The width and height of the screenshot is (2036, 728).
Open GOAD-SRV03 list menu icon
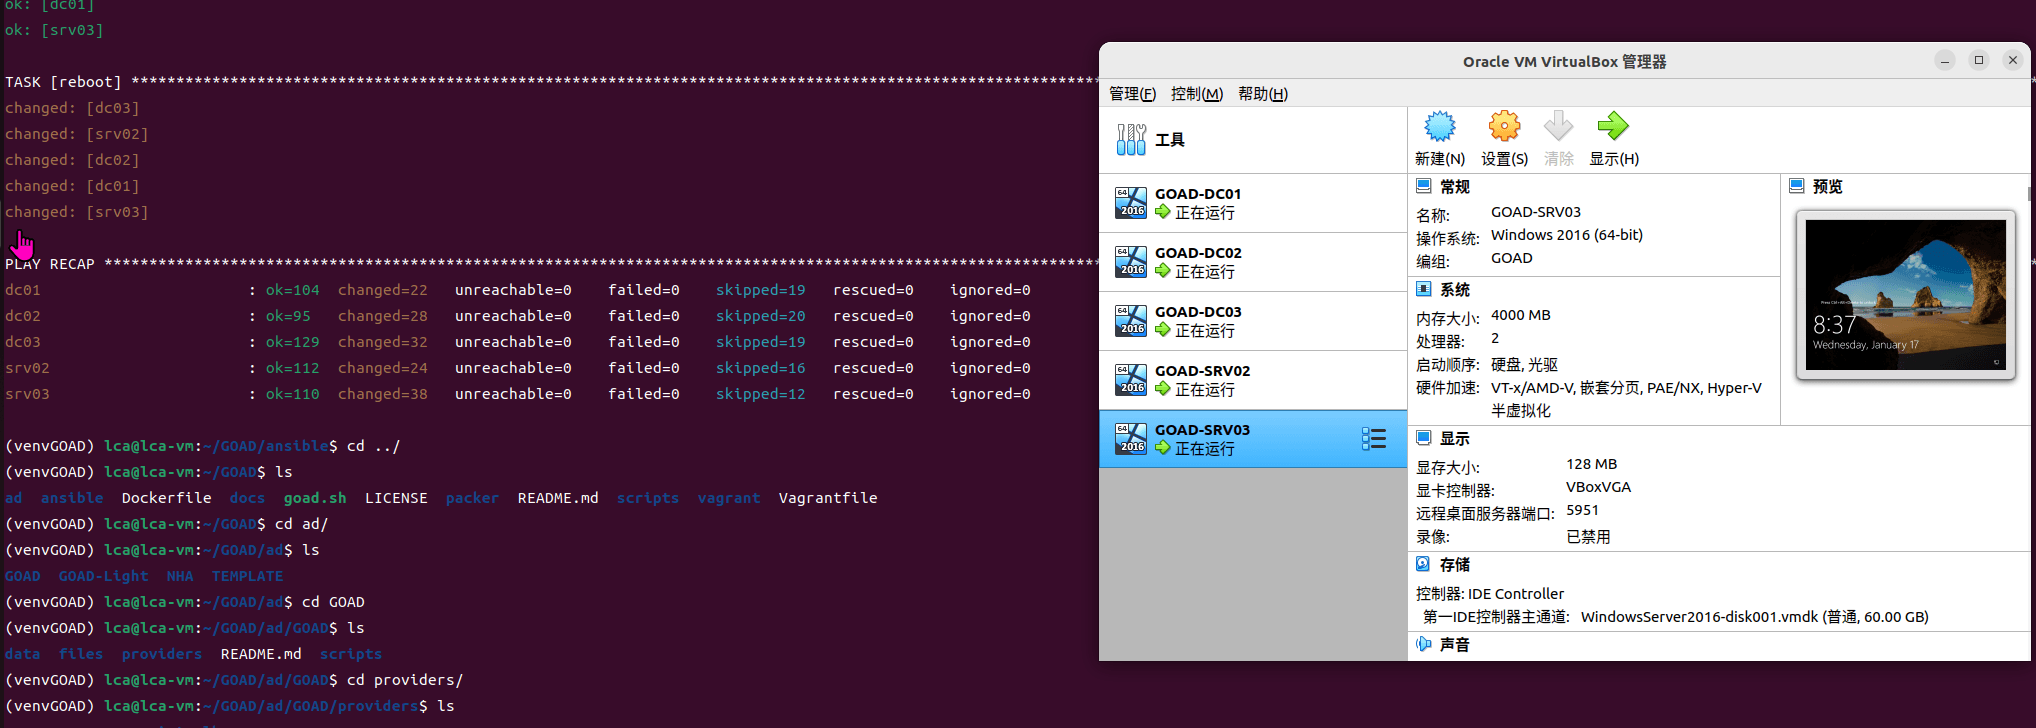pos(1374,439)
